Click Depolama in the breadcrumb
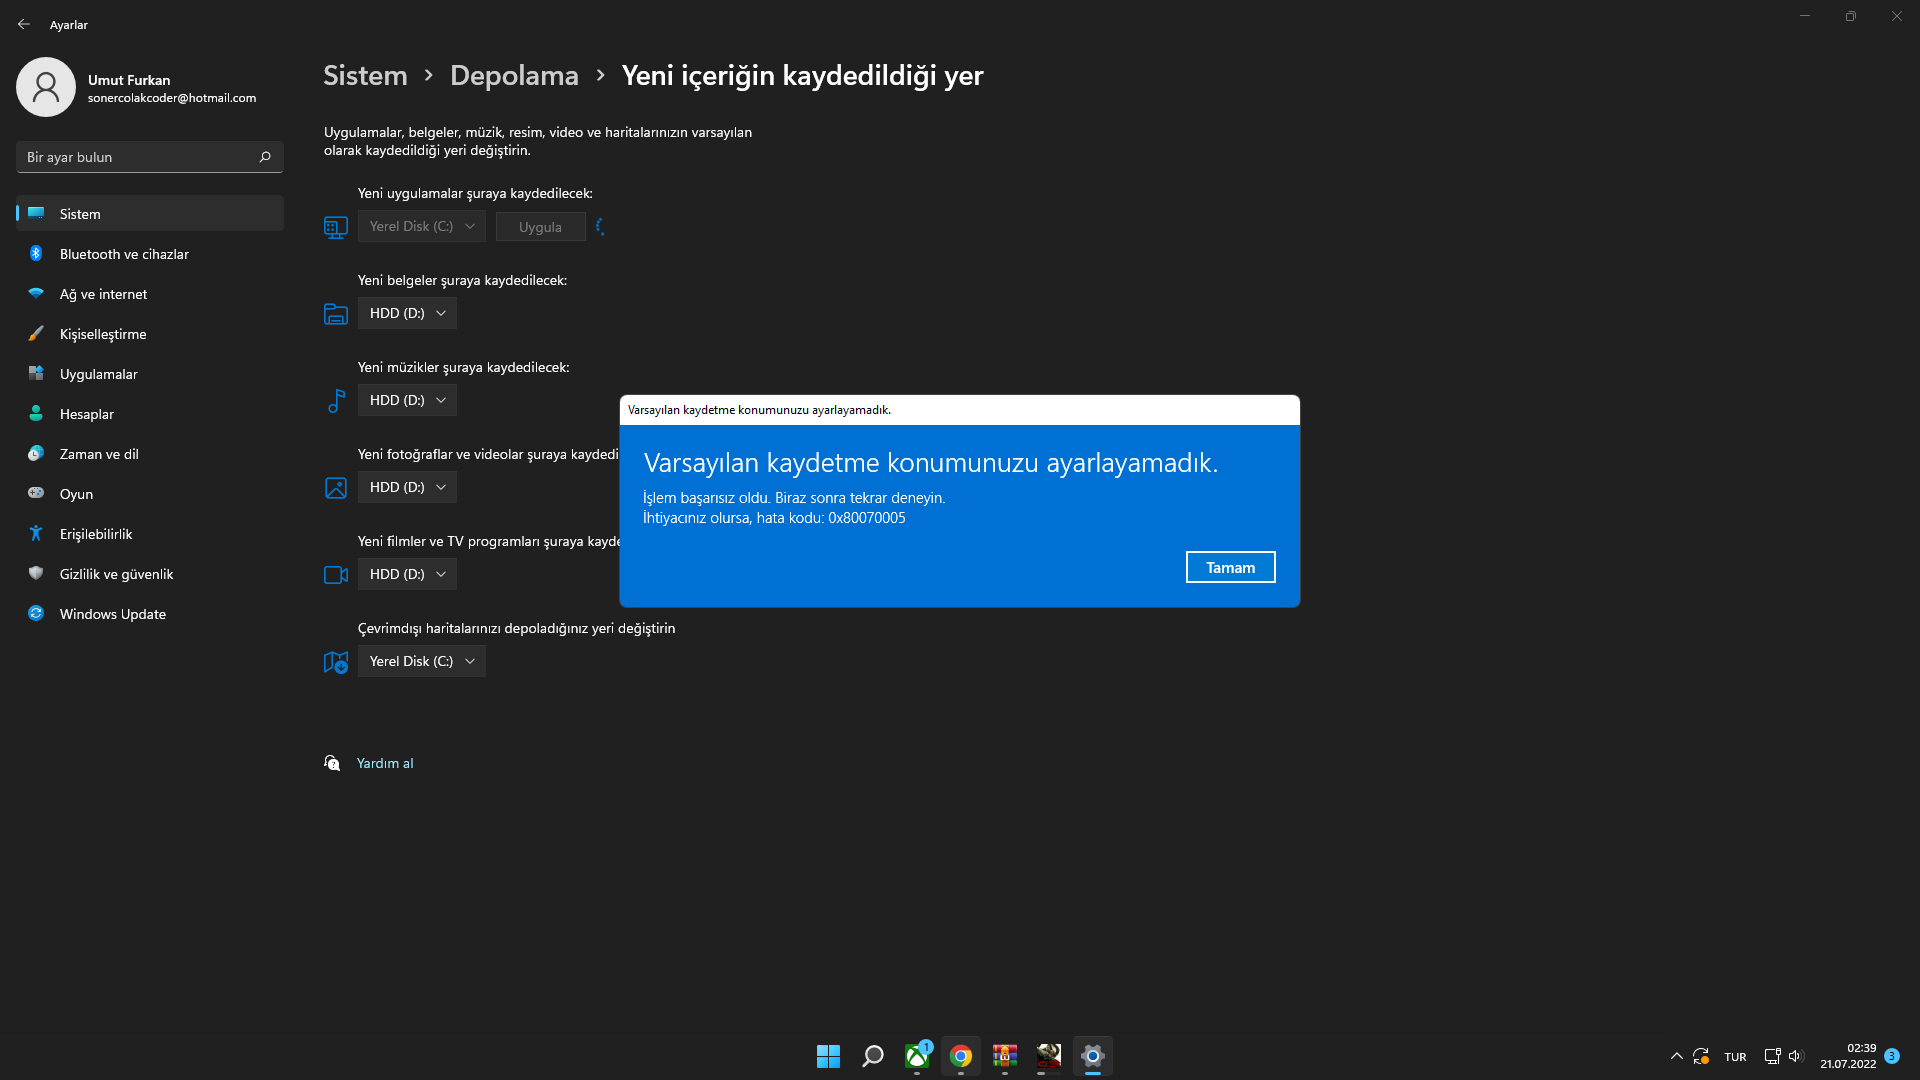Image resolution: width=1920 pixels, height=1080 pixels. pyautogui.click(x=514, y=75)
